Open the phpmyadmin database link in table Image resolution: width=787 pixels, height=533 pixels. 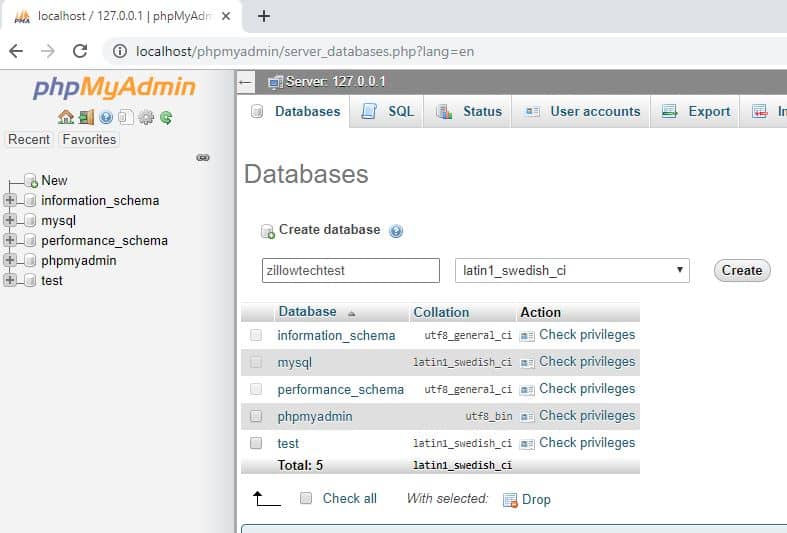(x=315, y=417)
